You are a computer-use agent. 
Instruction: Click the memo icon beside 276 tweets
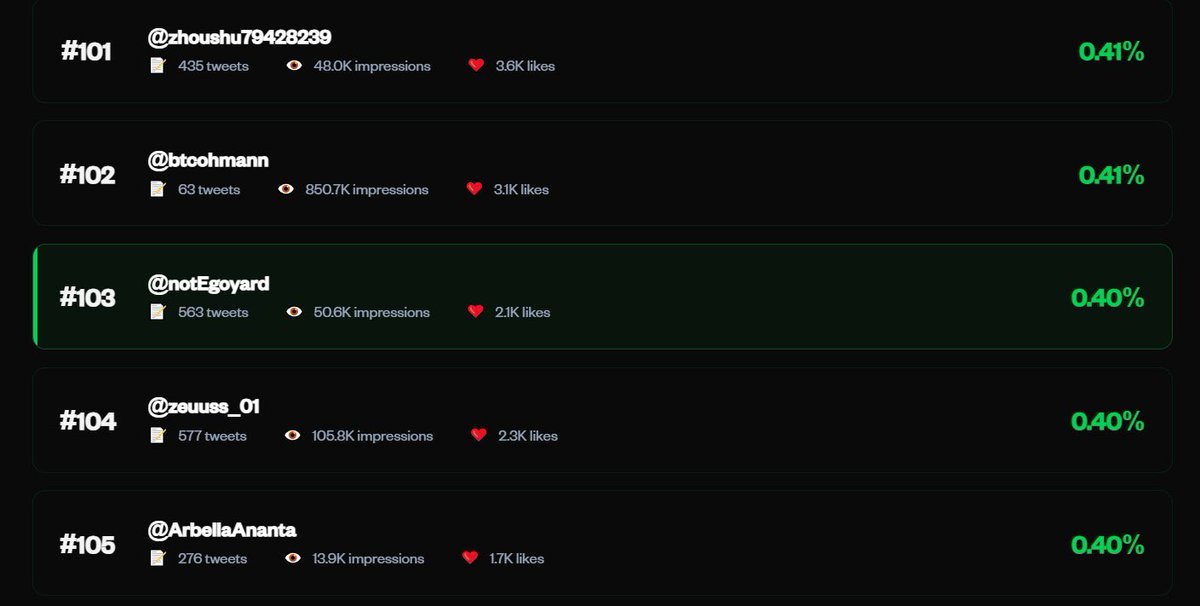click(x=157, y=559)
